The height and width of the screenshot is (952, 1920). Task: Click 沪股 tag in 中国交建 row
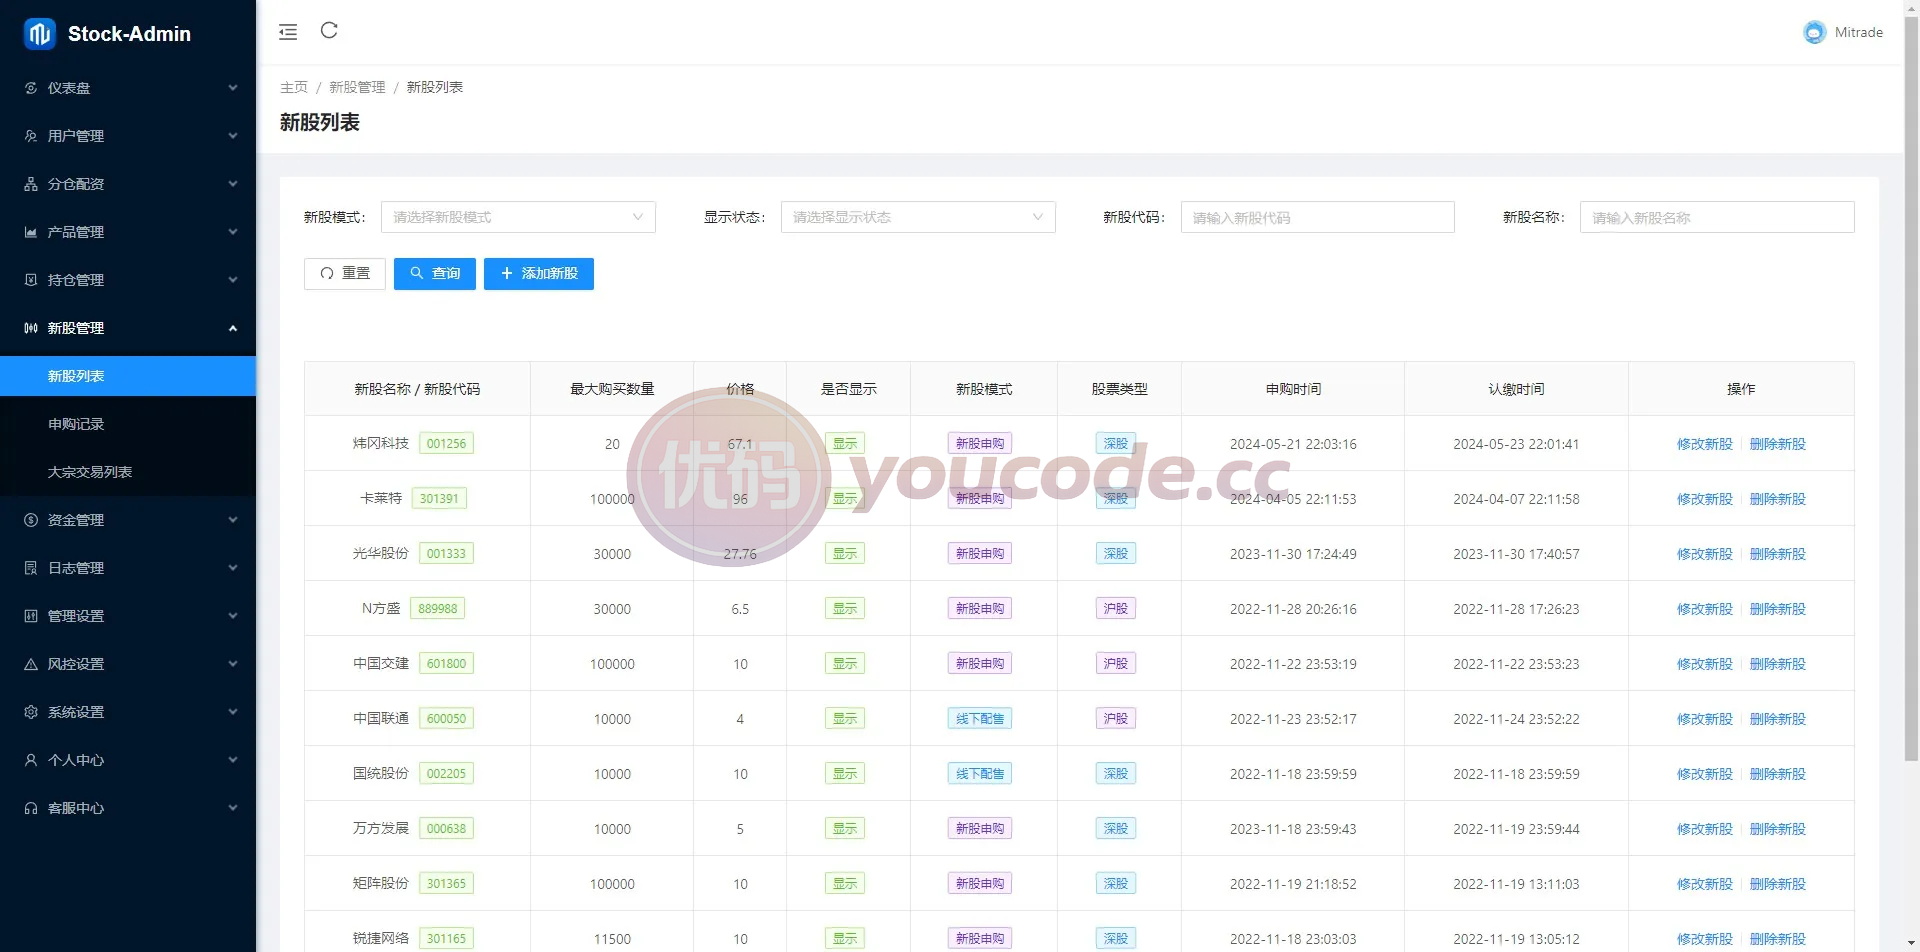tap(1116, 663)
